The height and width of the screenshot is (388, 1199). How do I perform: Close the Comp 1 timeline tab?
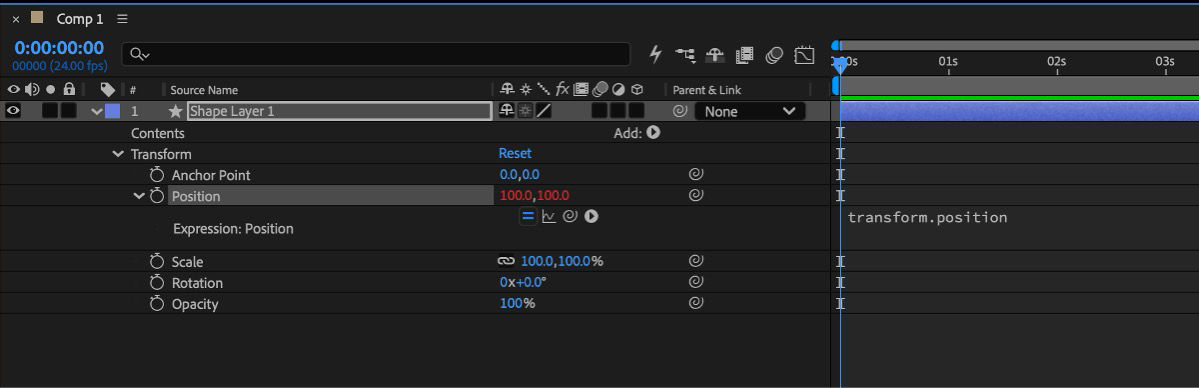point(16,19)
